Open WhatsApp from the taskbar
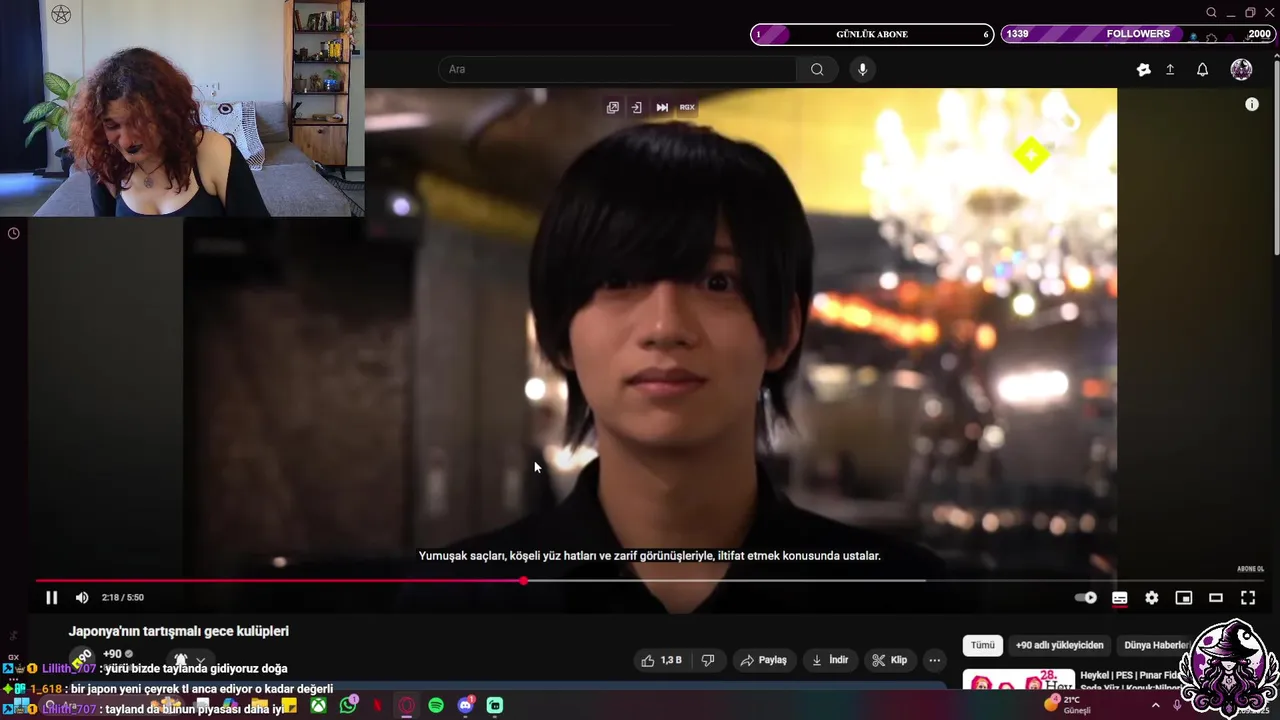1280x720 pixels. pyautogui.click(x=348, y=706)
